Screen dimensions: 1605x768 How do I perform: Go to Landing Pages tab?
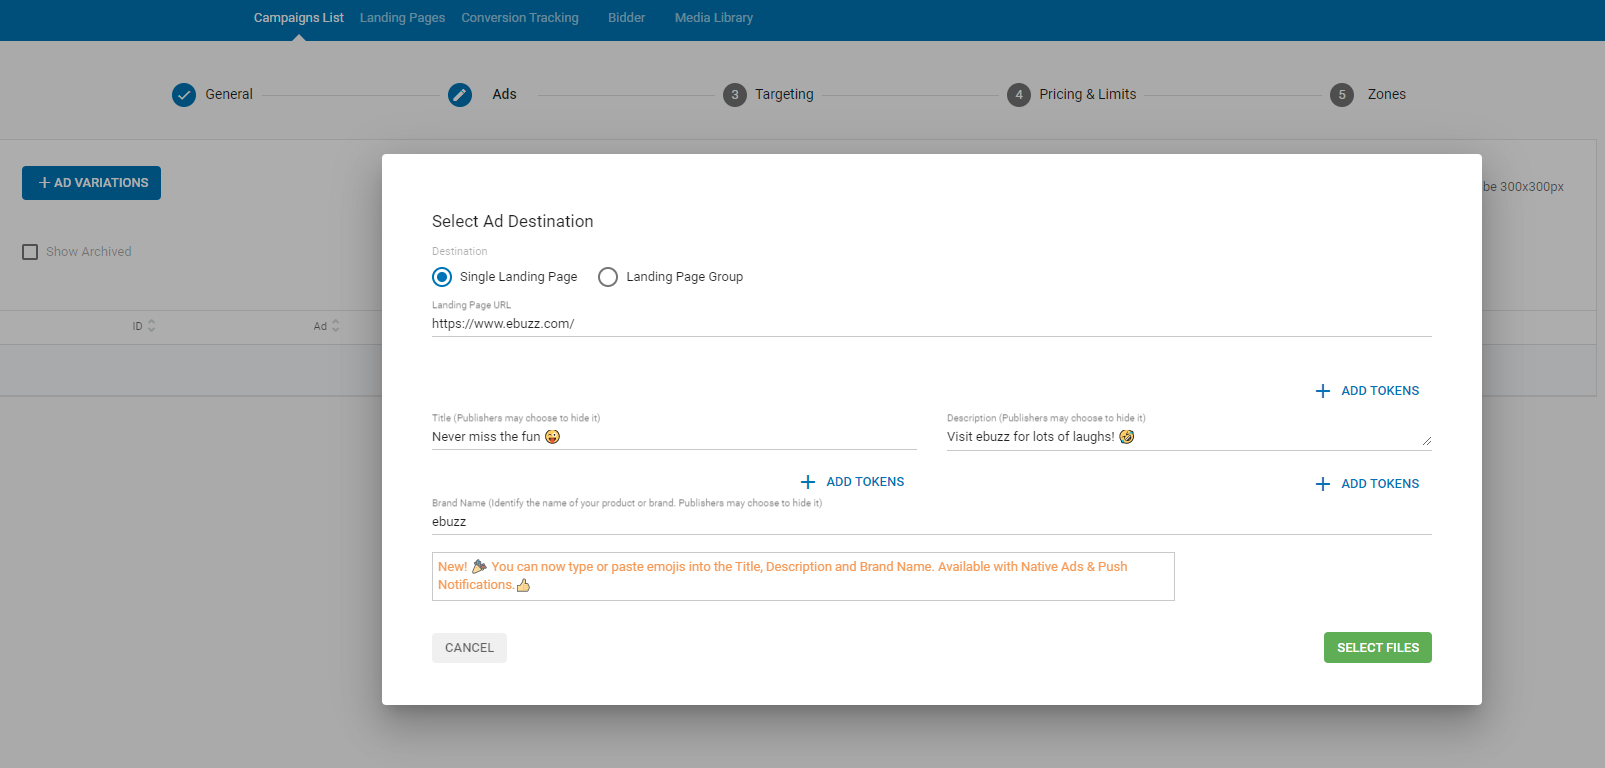(x=402, y=18)
